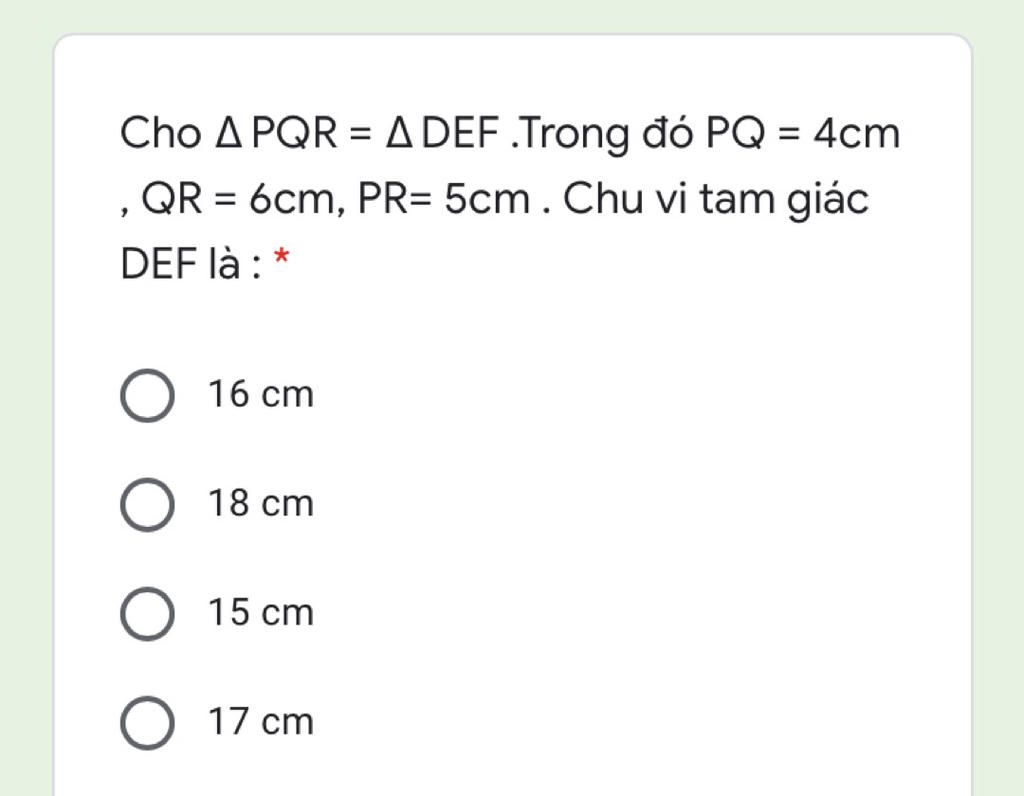Viewport: 1024px width, 796px height.
Task: Click the "Chu vi tam giác" phrase
Action: click(x=716, y=200)
